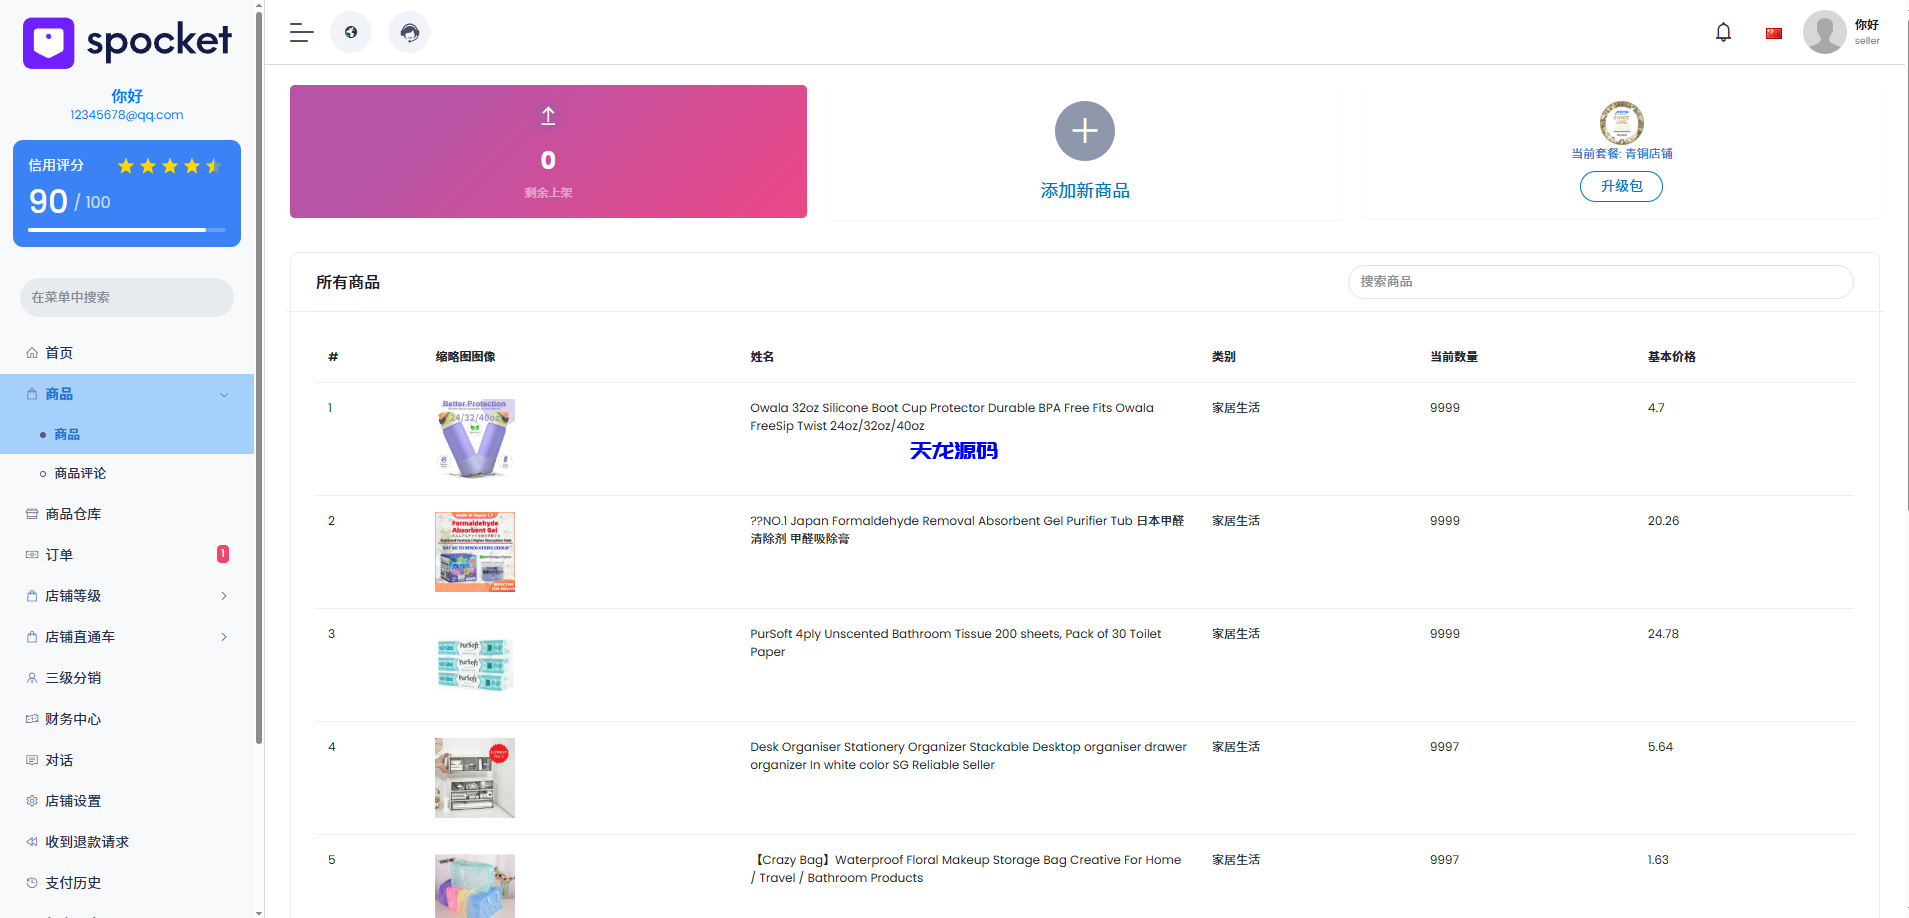
Task: Expand the 店铺等级 menu
Action: (x=223, y=595)
